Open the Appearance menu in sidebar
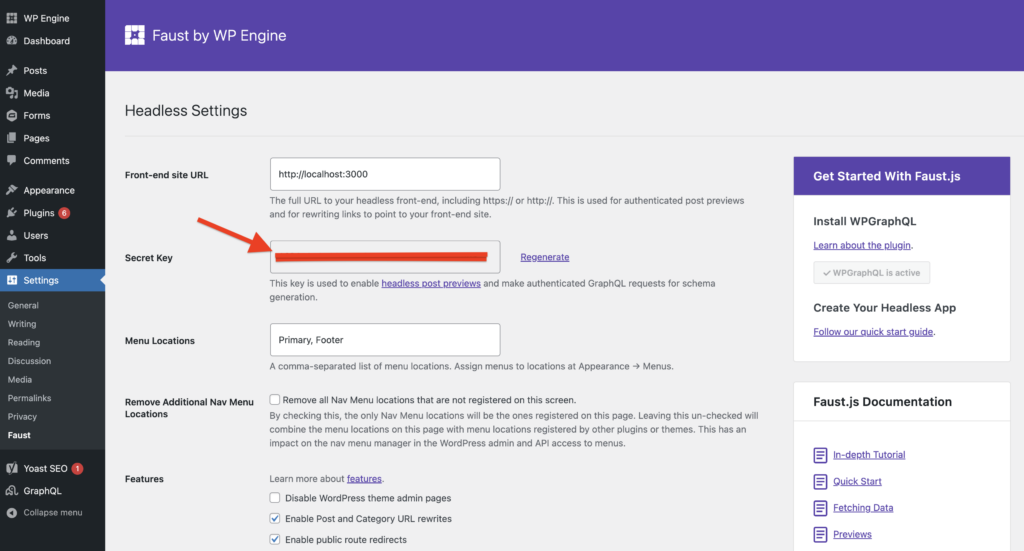 (49, 190)
